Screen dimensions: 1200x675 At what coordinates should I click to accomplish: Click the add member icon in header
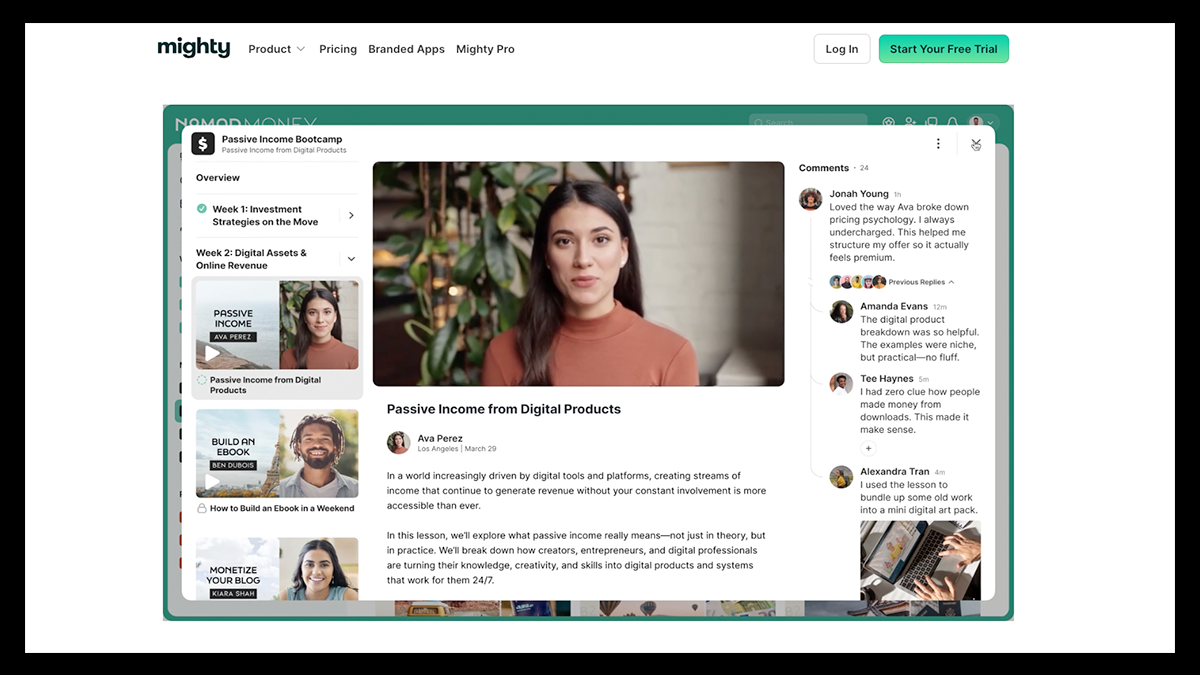pos(910,123)
